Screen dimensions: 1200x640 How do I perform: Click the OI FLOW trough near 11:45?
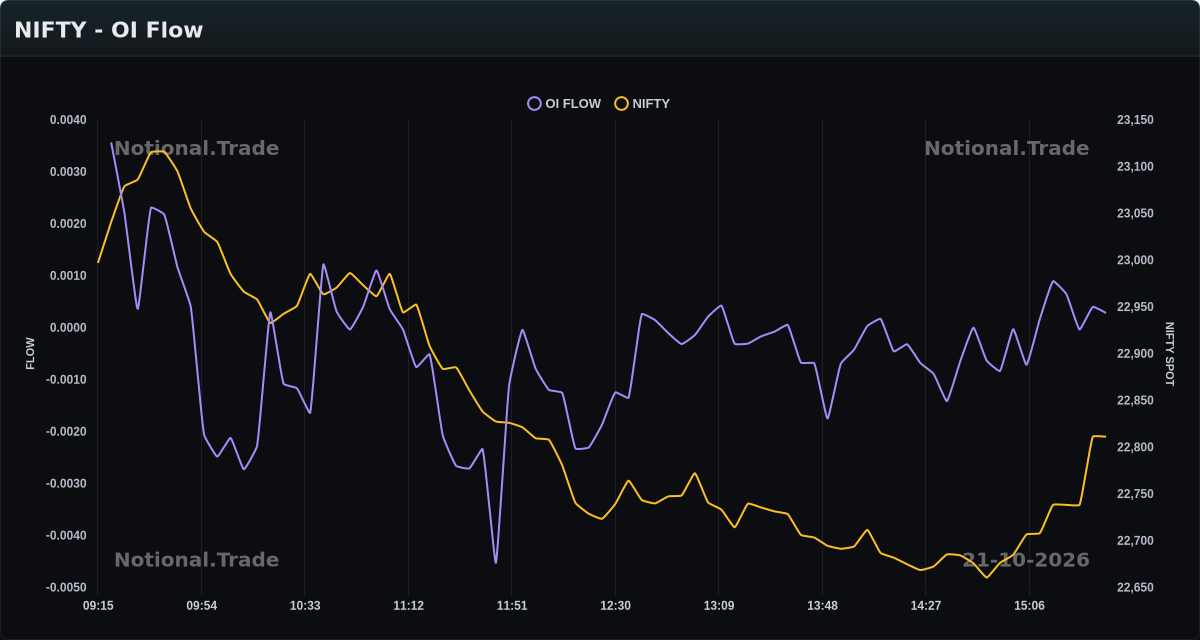[496, 562]
